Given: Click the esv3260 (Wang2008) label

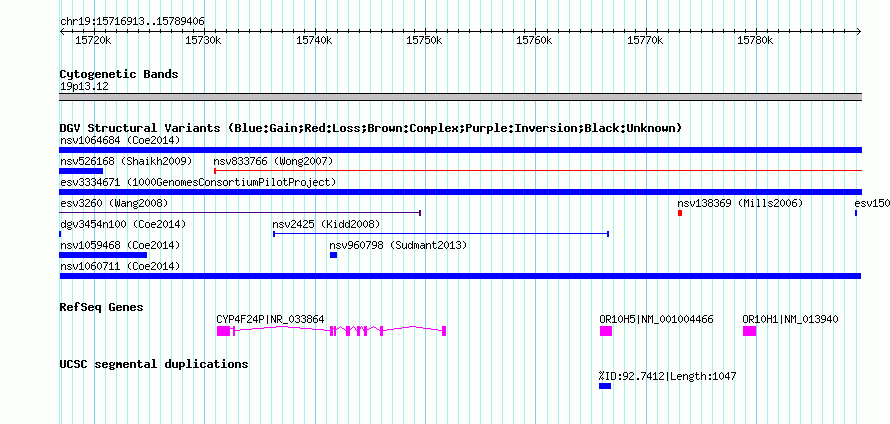Looking at the screenshot, I should click(x=114, y=203).
